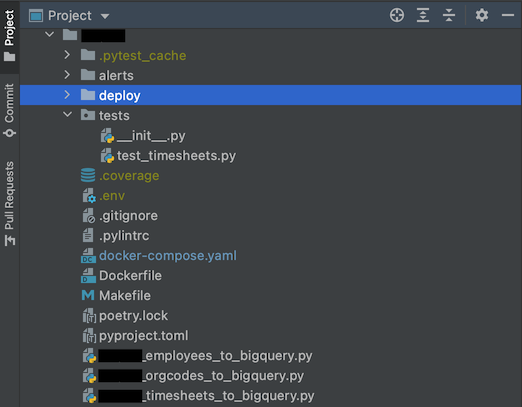Image resolution: width=522 pixels, height=407 pixels.
Task: Click the .coverage database icon
Action: (x=88, y=175)
